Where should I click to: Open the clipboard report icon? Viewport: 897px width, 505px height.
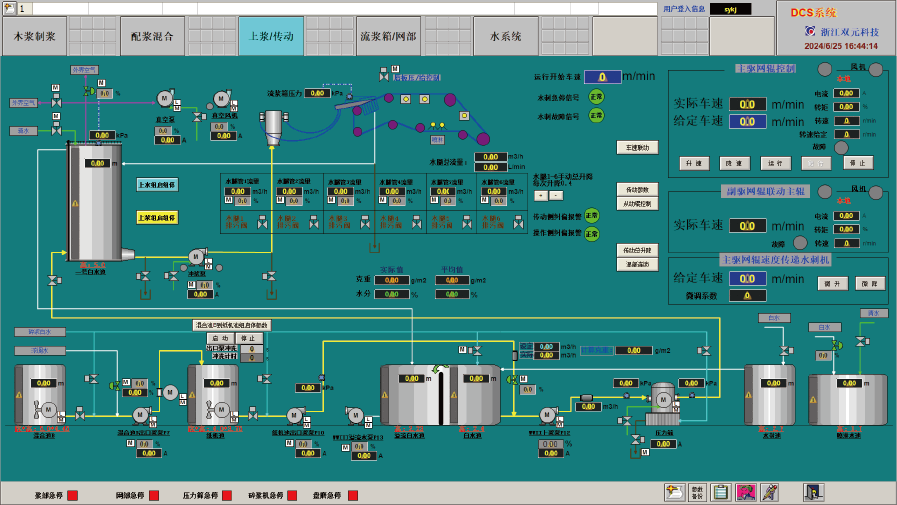point(722,491)
